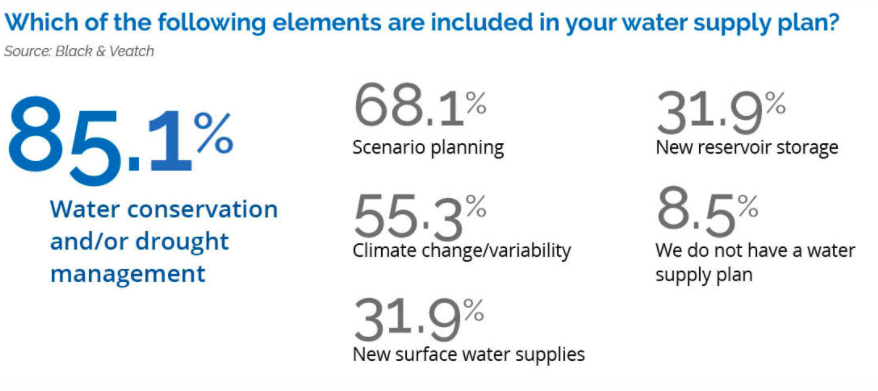878x391 pixels.
Task: Click the We do not have a water supply plan text
Action: (755, 262)
